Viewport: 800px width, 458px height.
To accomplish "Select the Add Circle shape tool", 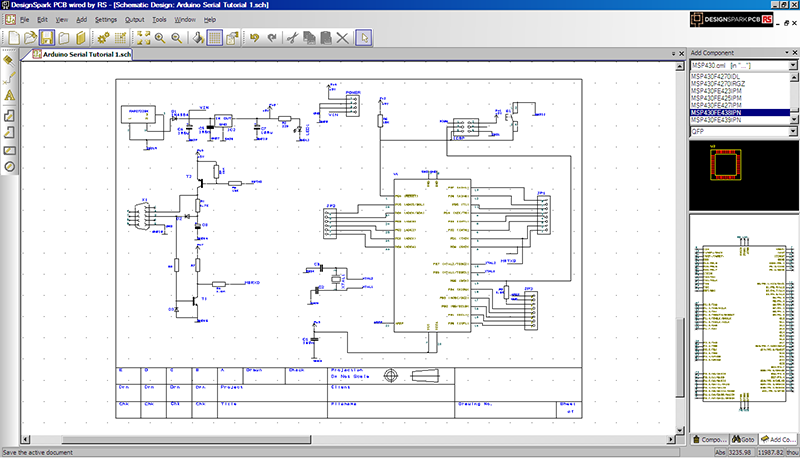I will [9, 166].
